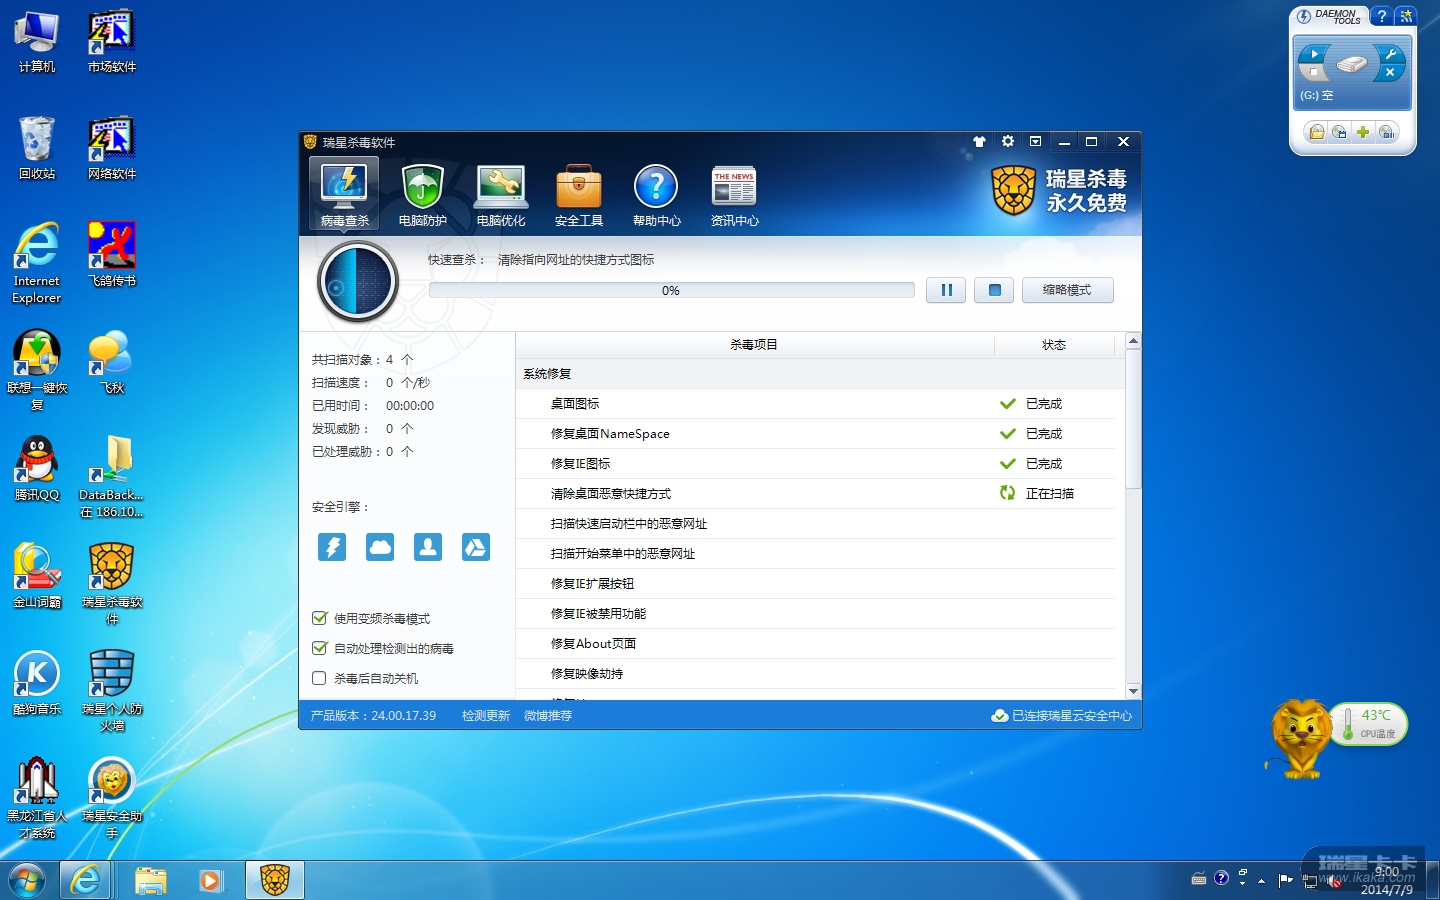Stop the running virus scan
This screenshot has width=1440, height=900.
pos(994,290)
